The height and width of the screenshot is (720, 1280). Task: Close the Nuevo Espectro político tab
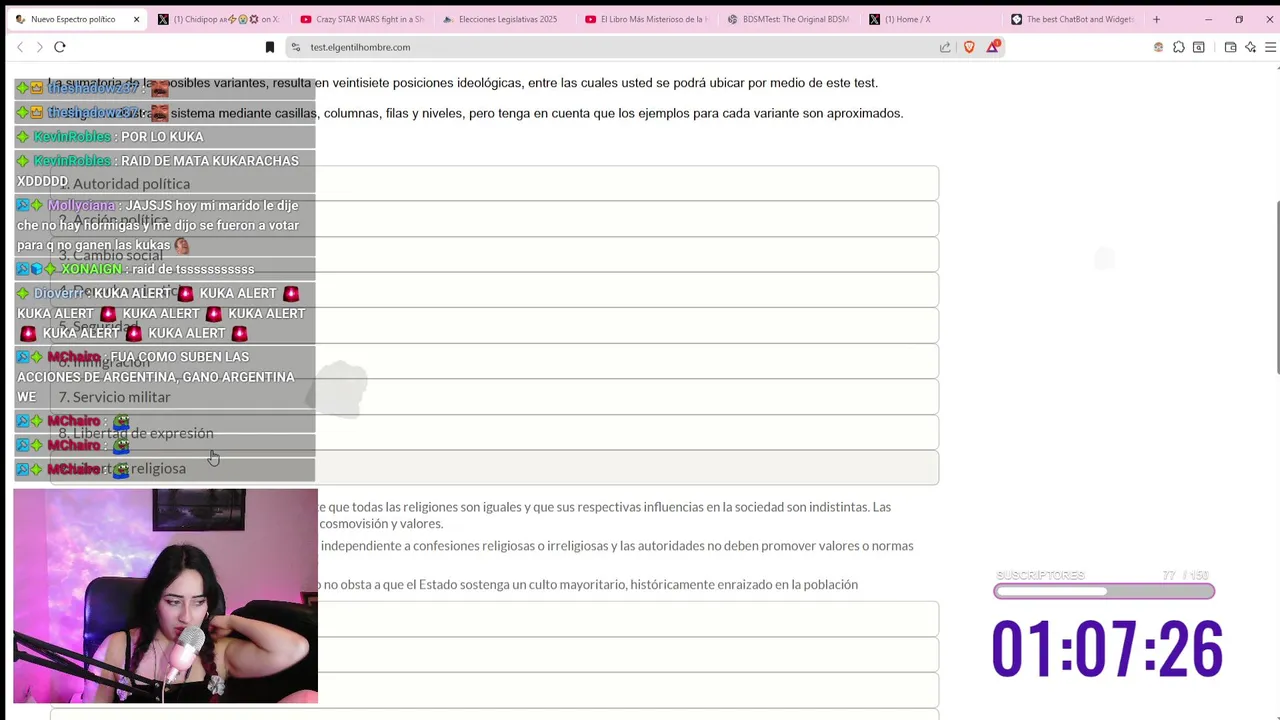click(x=136, y=19)
